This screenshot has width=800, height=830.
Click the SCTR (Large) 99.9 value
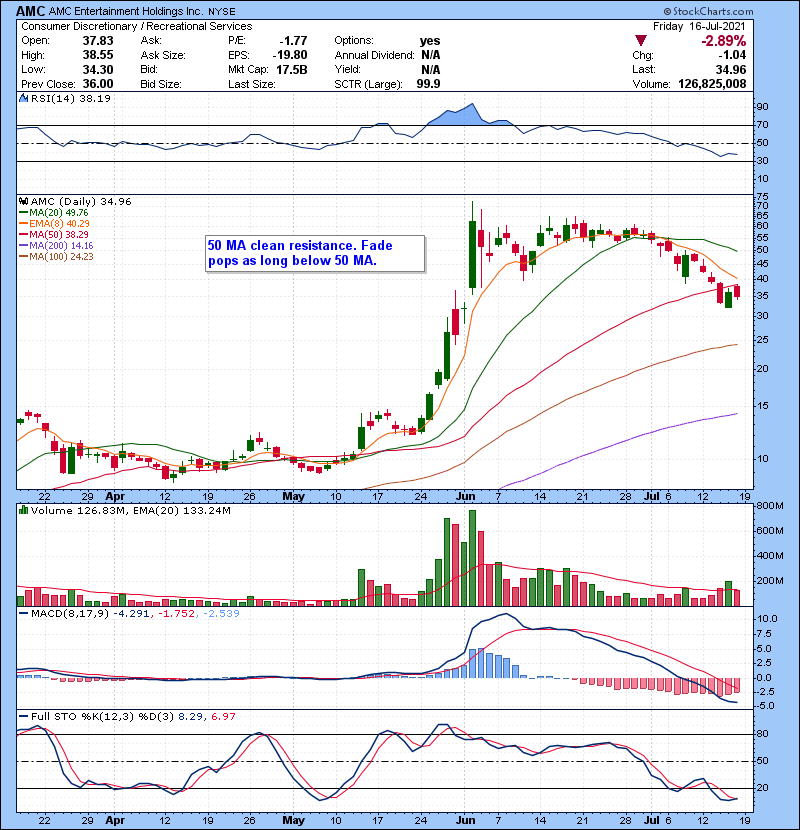(428, 84)
